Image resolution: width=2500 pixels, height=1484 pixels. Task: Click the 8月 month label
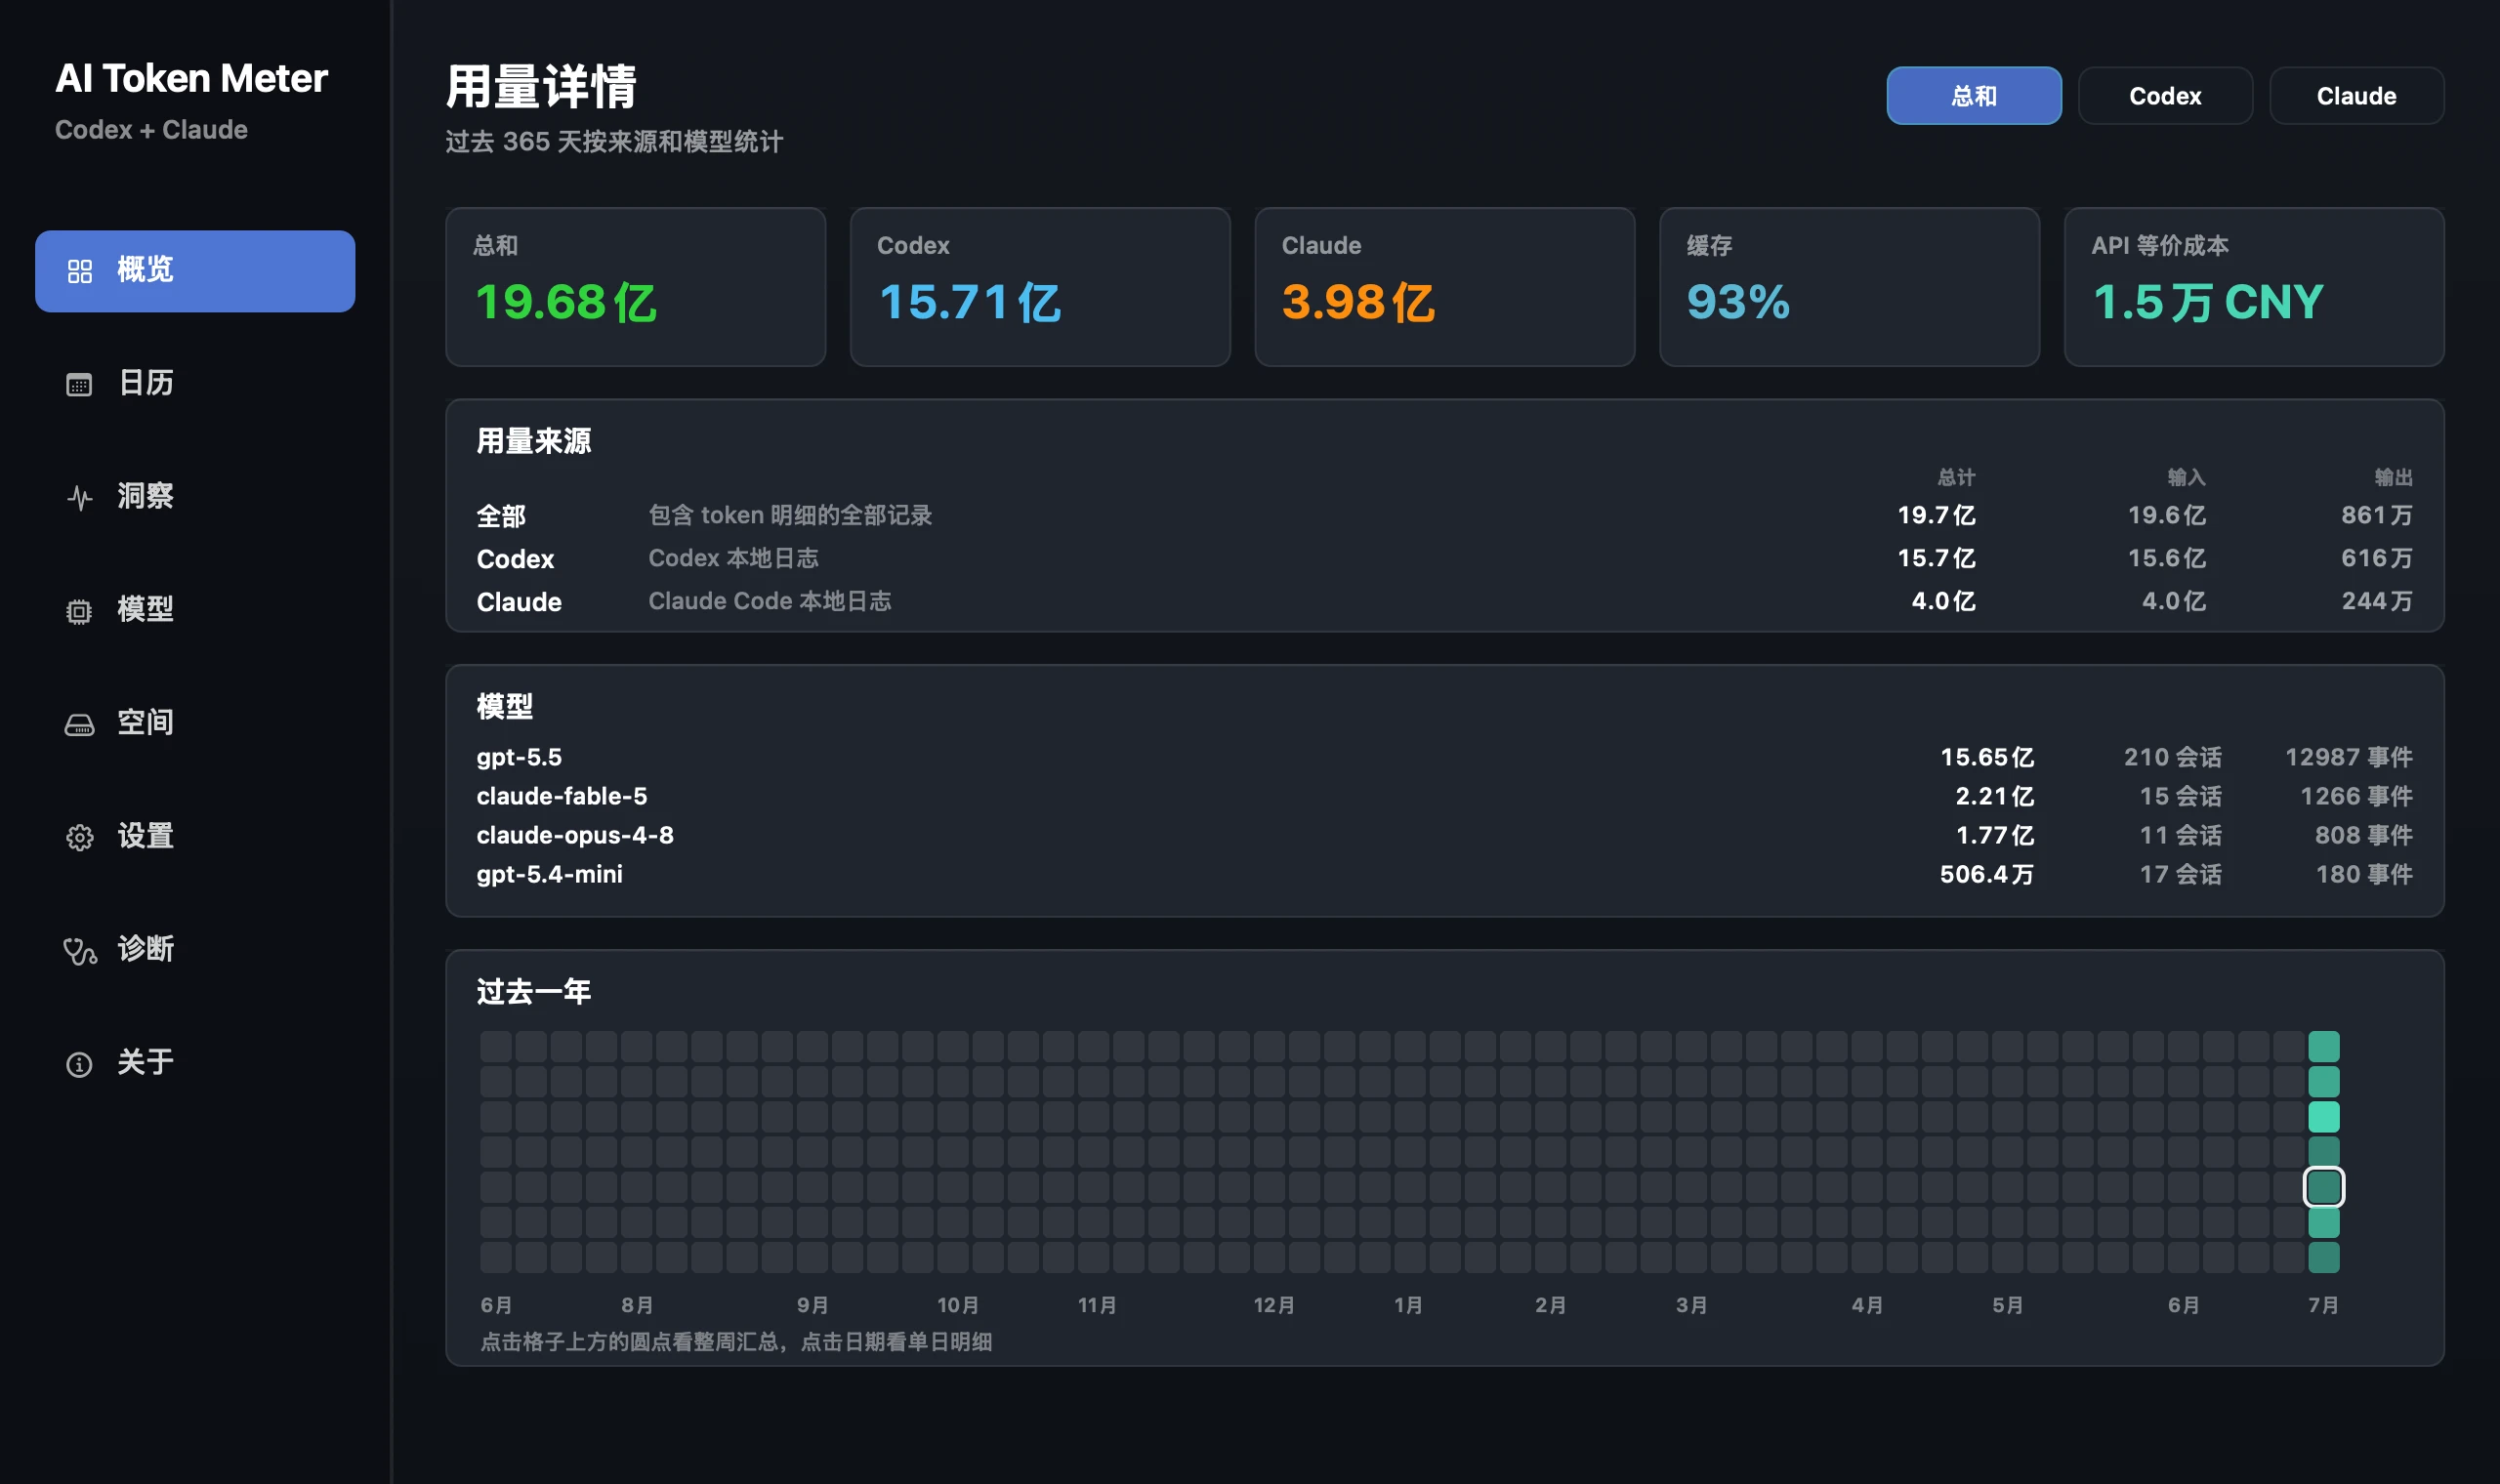click(637, 1305)
